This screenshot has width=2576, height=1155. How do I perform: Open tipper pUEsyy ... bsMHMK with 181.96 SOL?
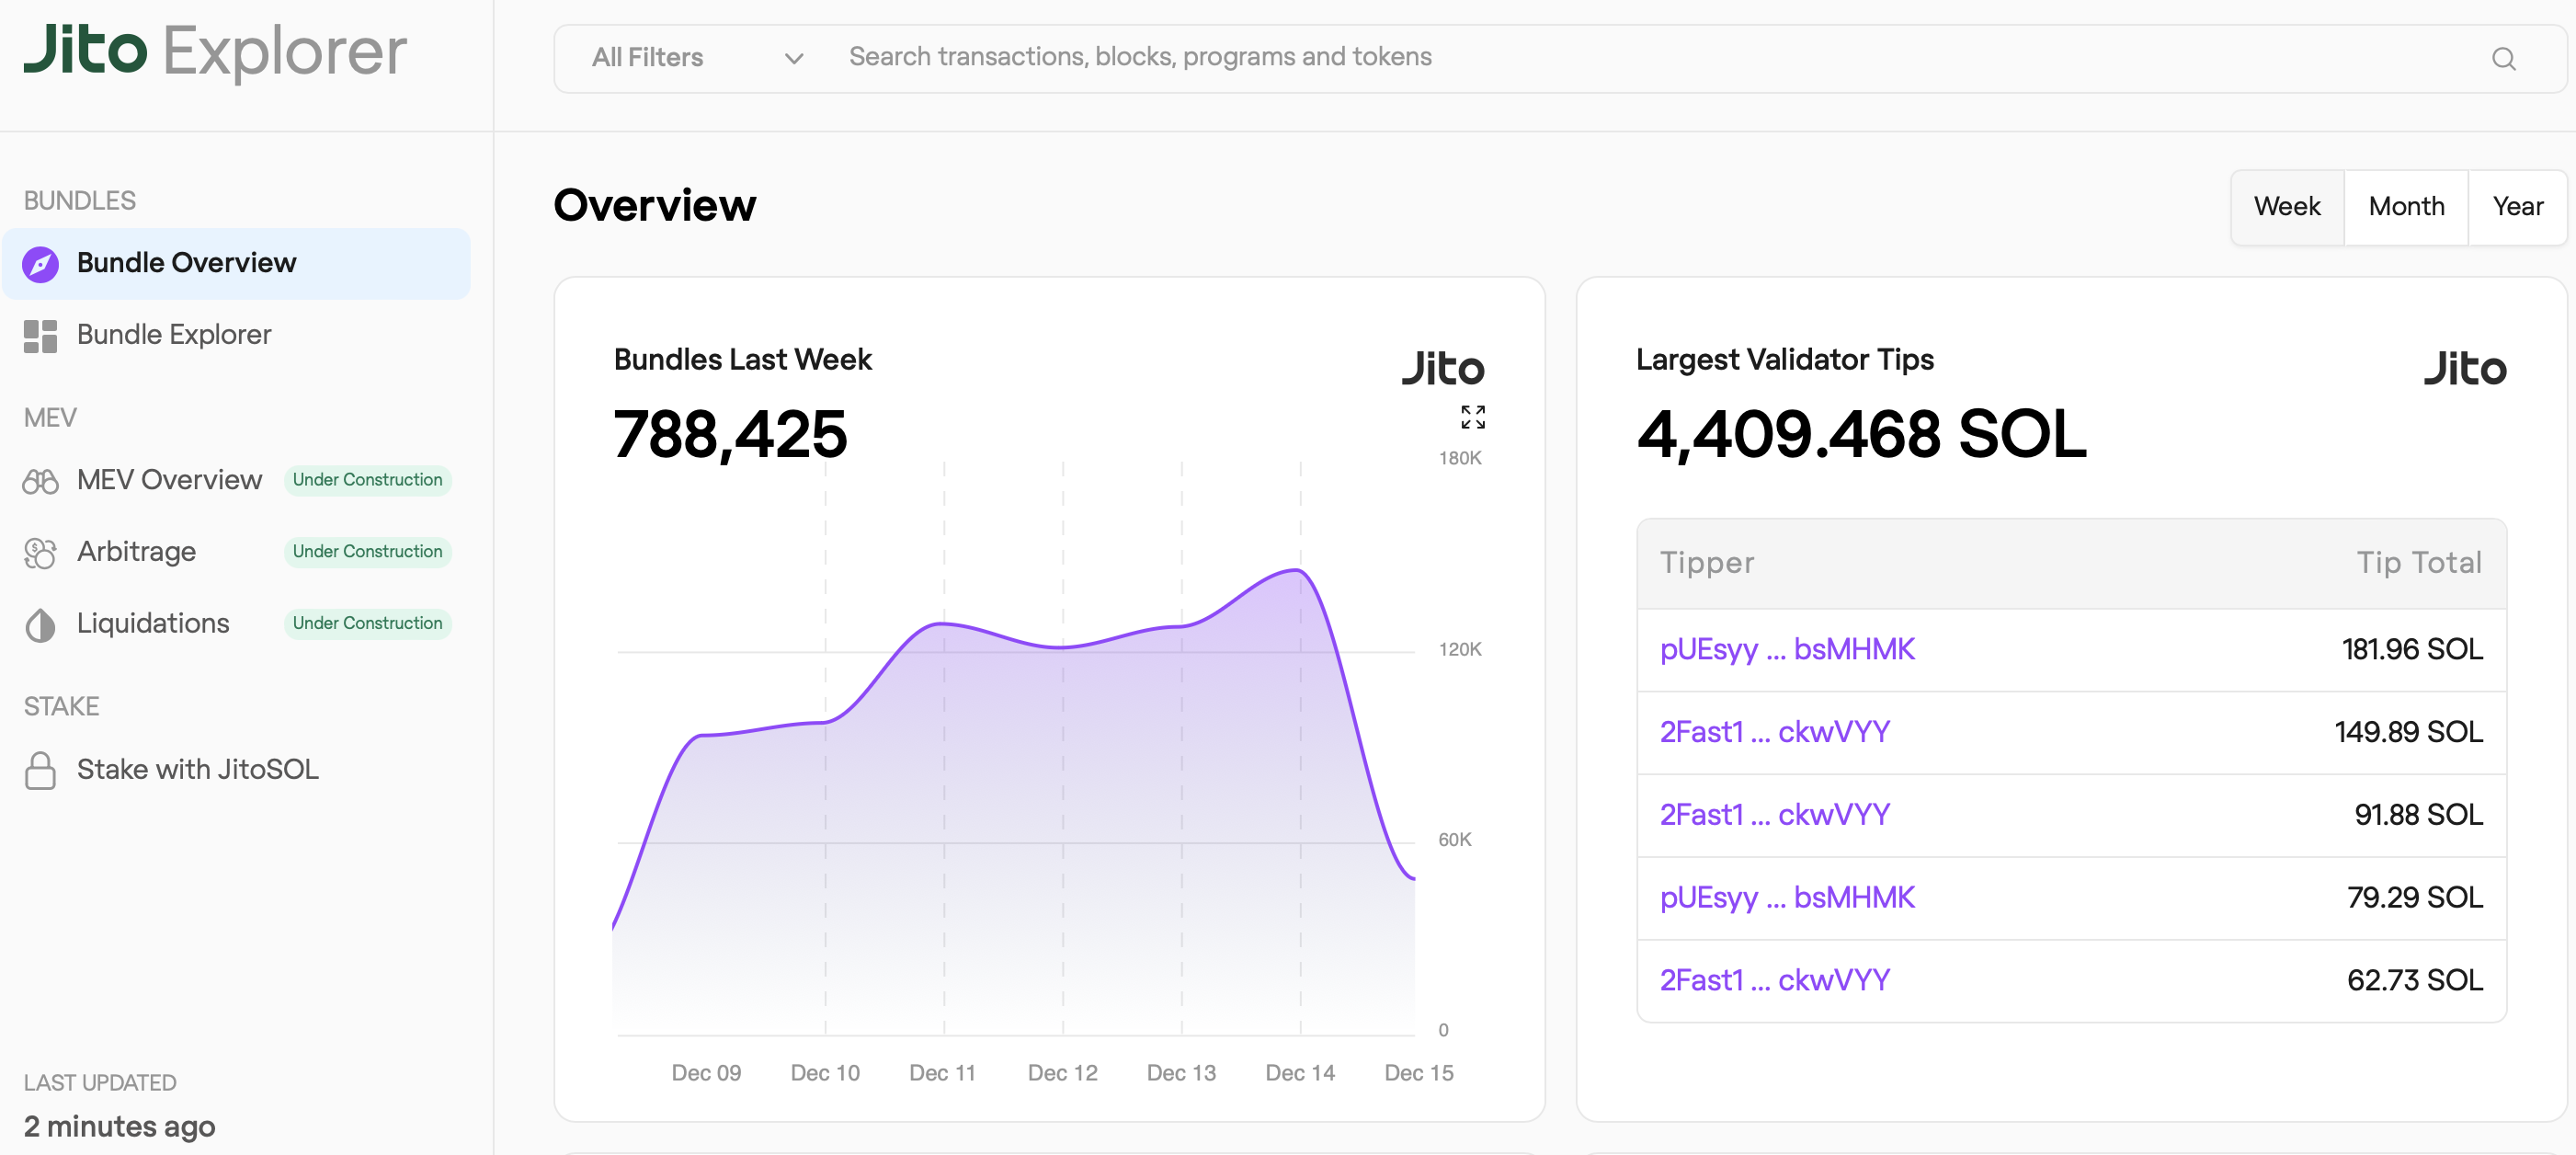[1787, 650]
